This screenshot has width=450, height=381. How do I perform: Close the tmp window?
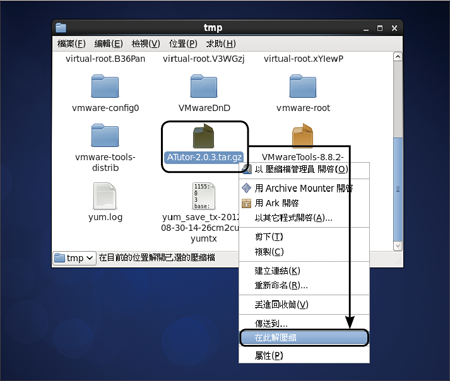394,28
